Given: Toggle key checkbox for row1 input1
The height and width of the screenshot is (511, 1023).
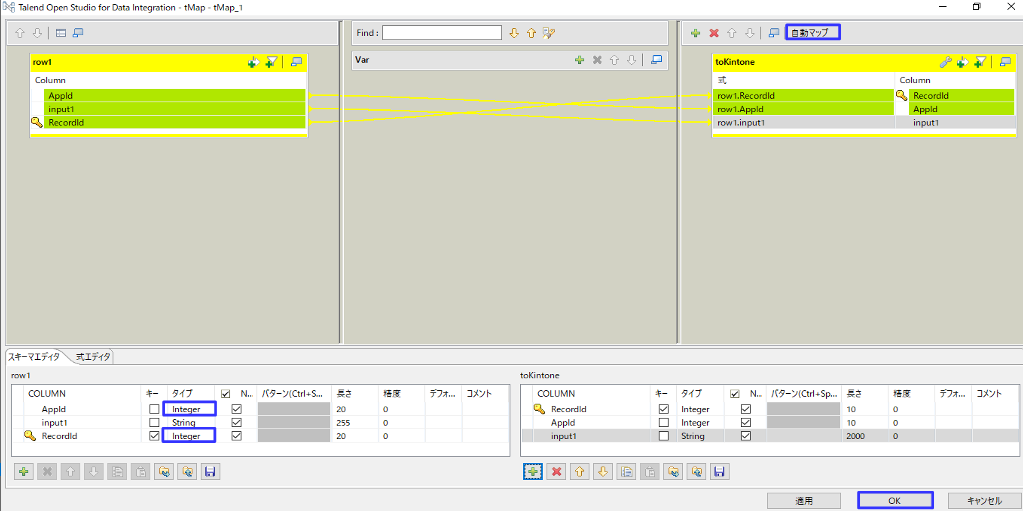Looking at the screenshot, I should point(154,422).
